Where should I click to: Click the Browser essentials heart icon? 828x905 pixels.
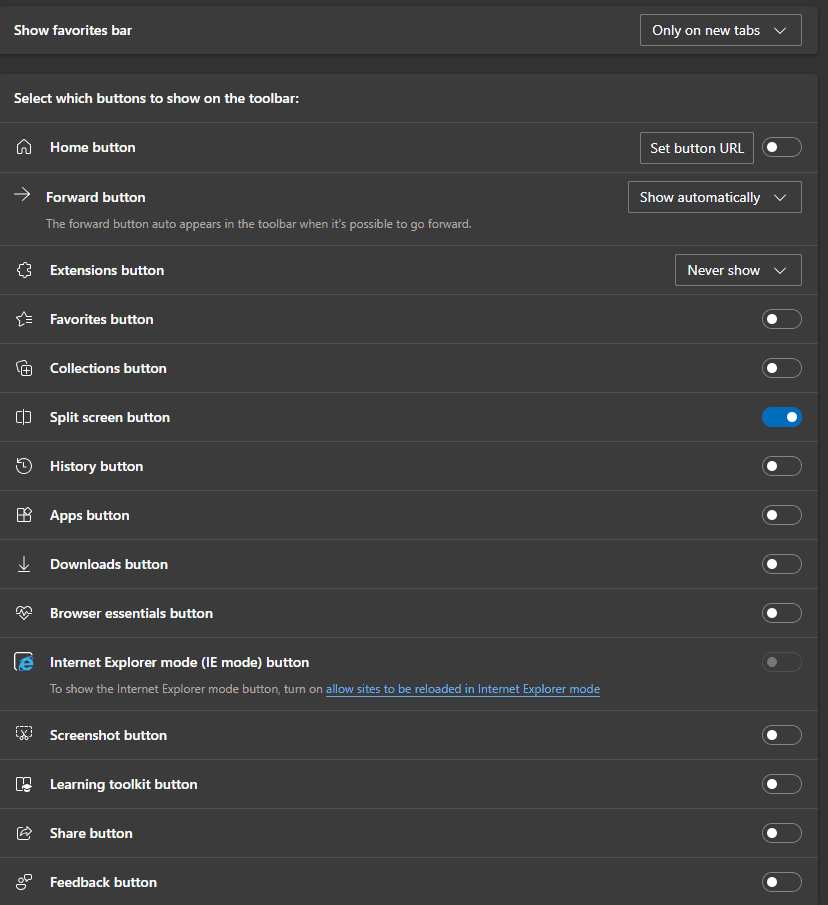click(x=25, y=613)
